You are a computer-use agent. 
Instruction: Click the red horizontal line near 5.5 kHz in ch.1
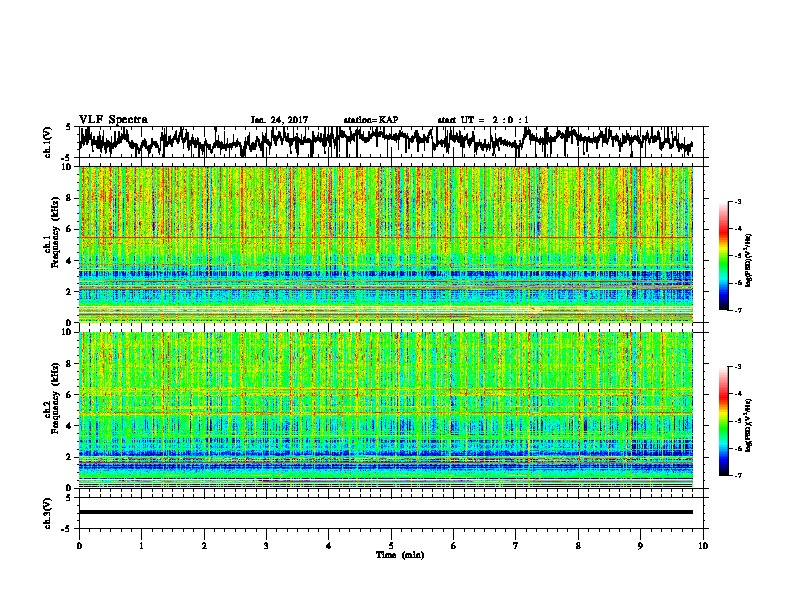tap(385, 237)
